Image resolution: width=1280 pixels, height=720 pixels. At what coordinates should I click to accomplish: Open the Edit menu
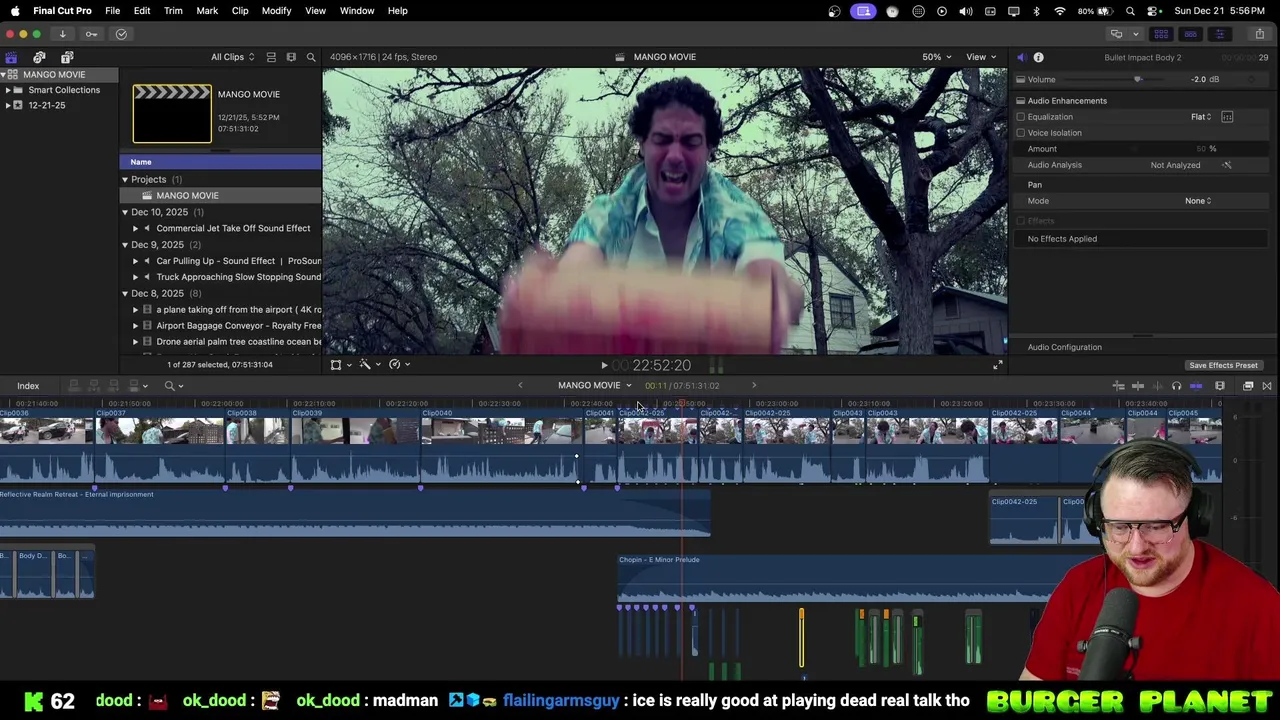[142, 11]
